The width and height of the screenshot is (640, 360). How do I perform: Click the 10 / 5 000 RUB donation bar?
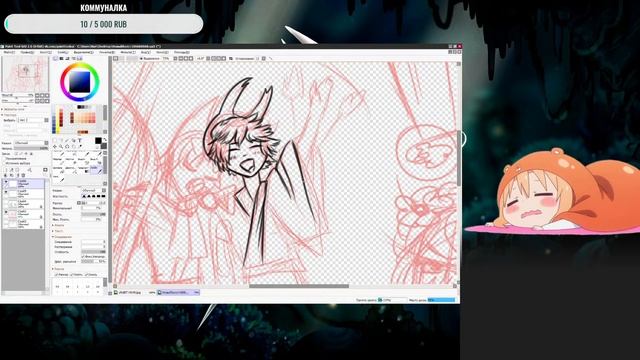click(x=104, y=24)
